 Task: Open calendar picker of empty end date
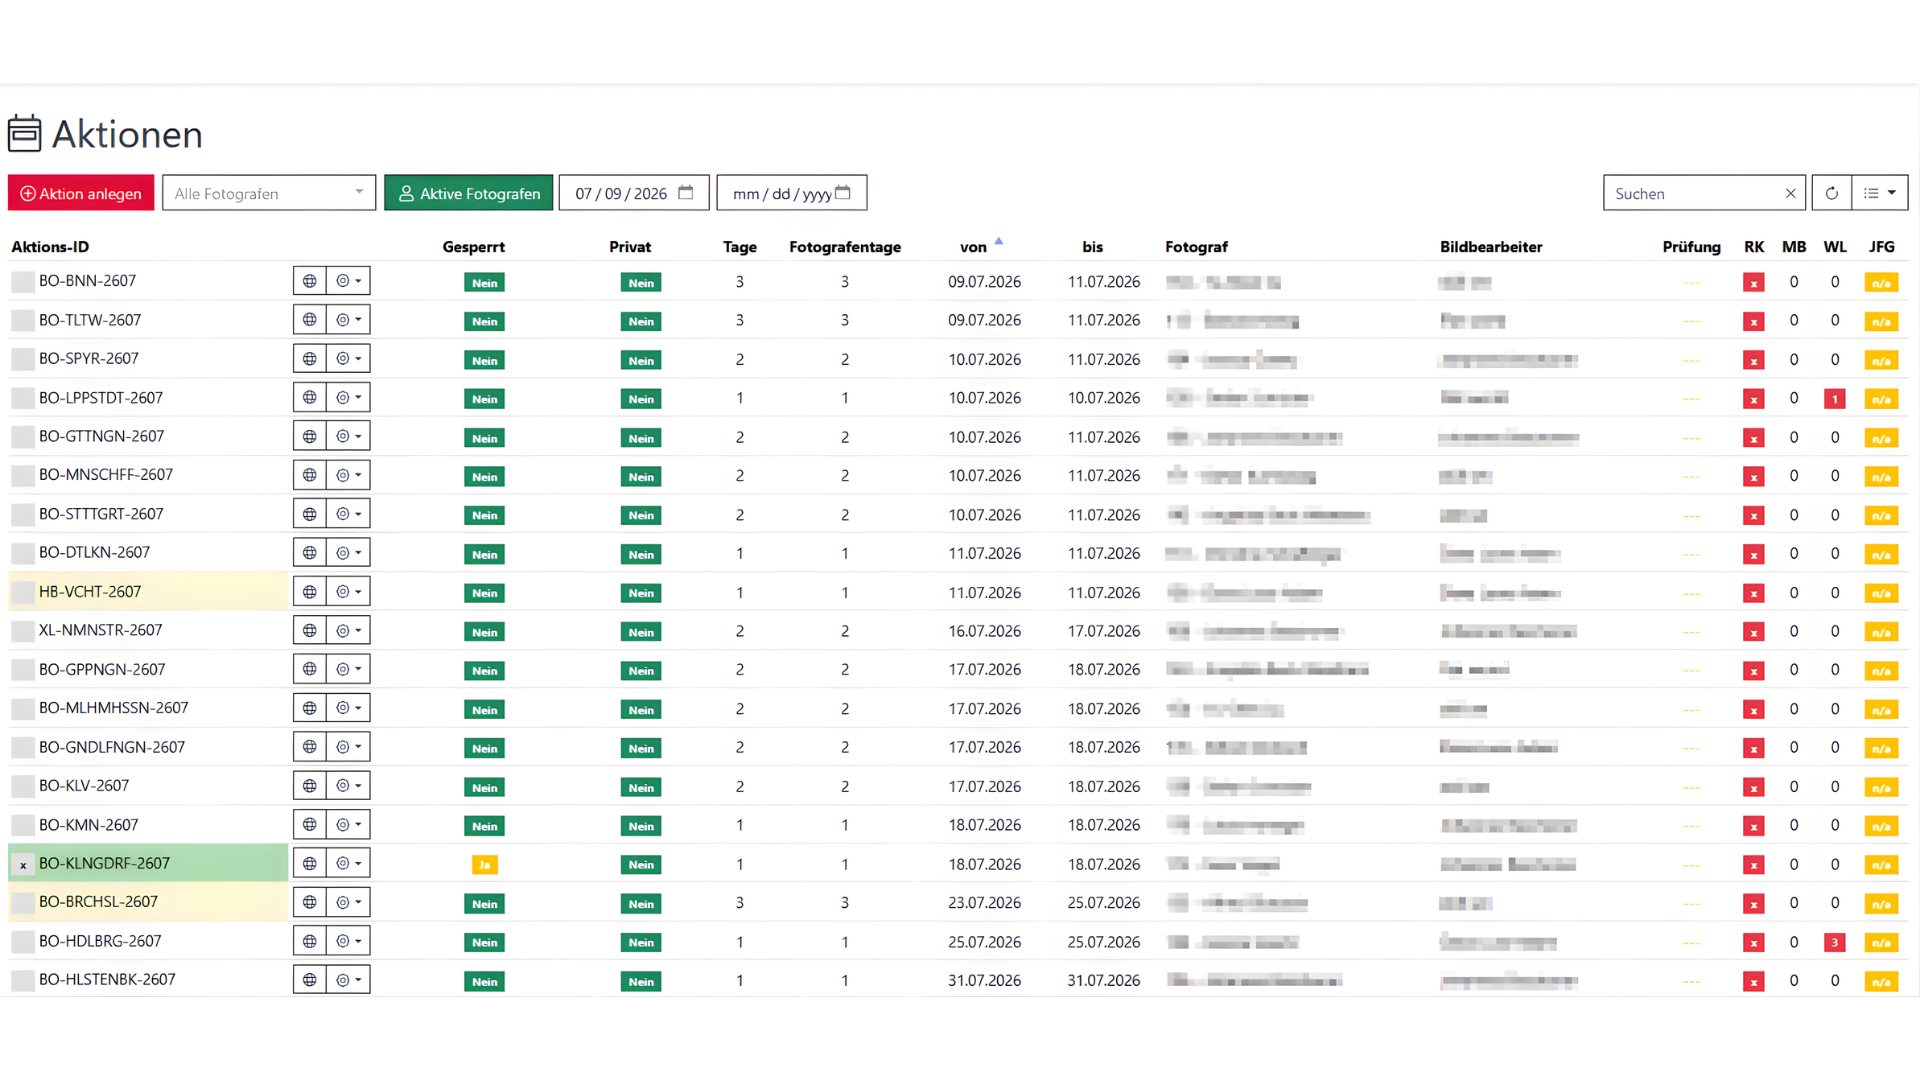(x=843, y=193)
